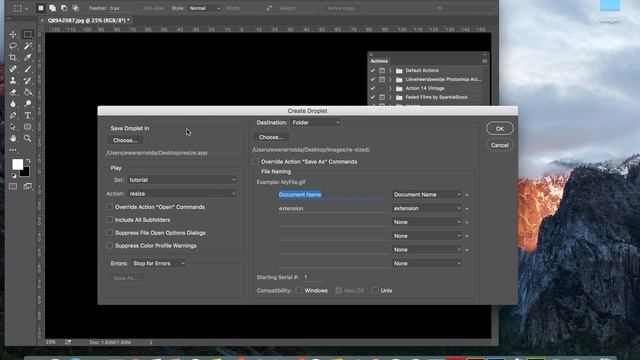640x360 pixels.
Task: Select the Hand tool
Action: pyautogui.click(x=13, y=139)
